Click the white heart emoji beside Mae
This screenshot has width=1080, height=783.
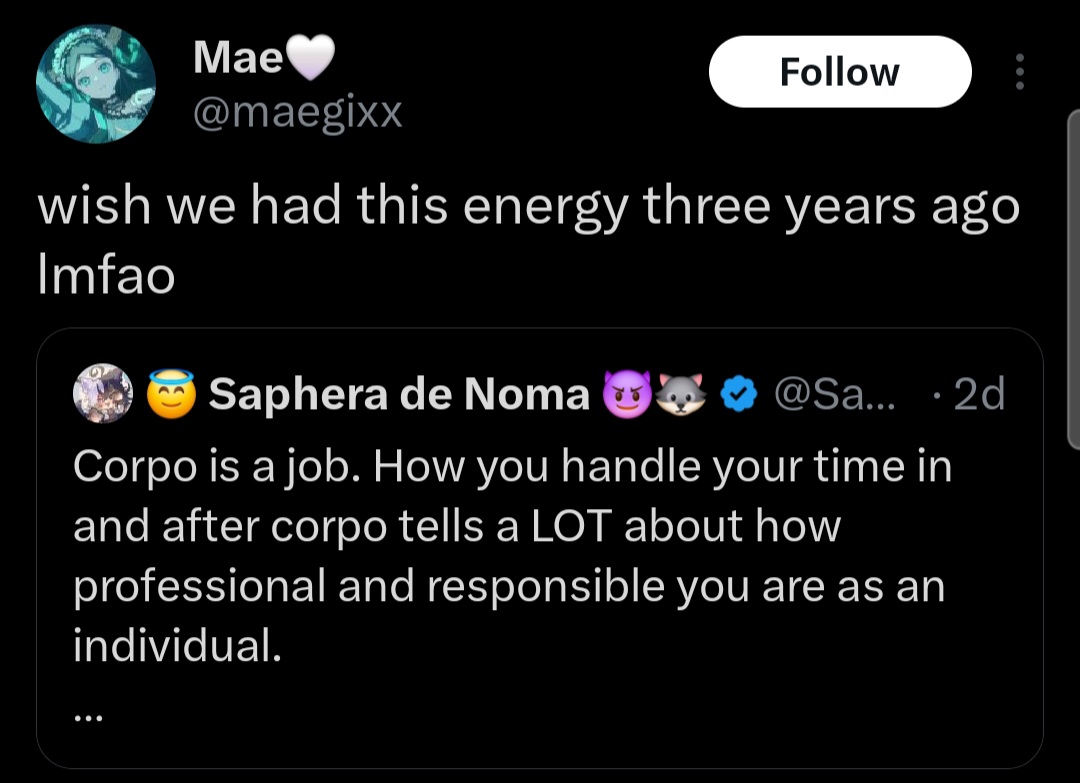tap(309, 59)
